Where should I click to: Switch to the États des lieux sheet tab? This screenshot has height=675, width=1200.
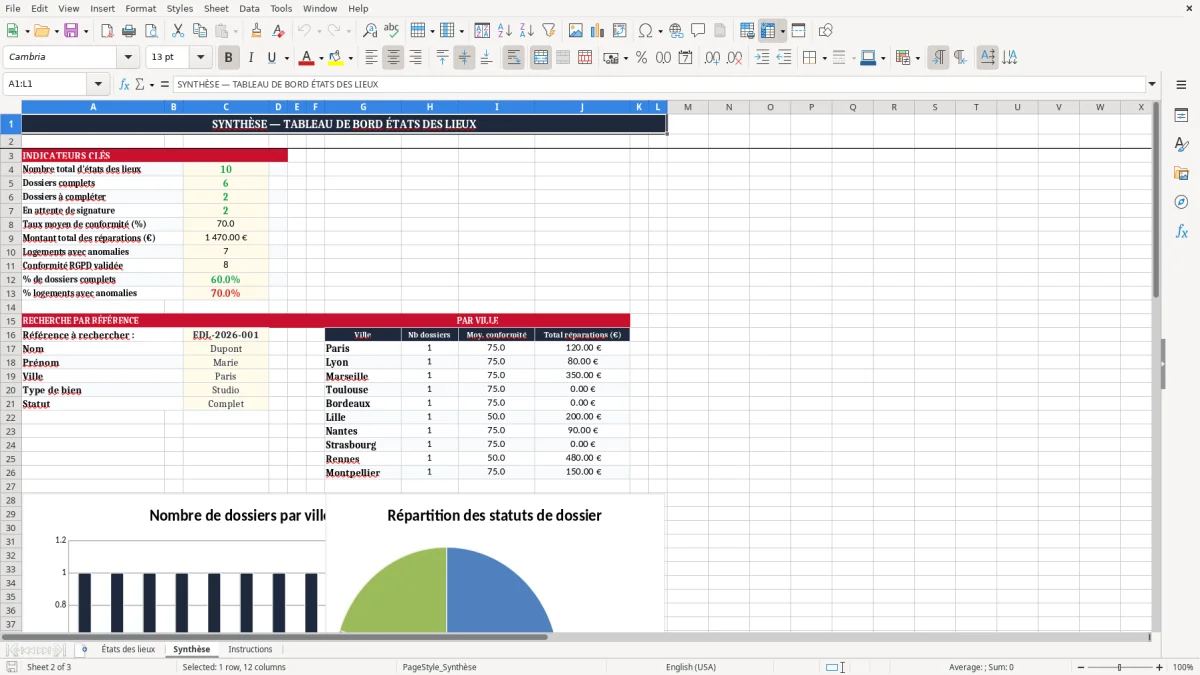coord(128,649)
